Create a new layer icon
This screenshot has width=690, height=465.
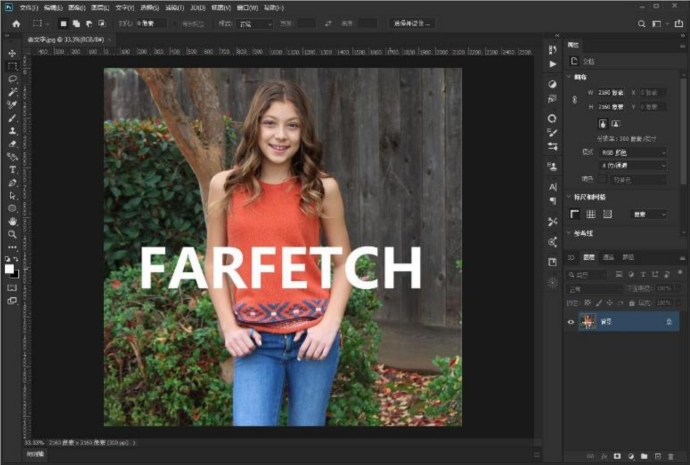pos(657,457)
